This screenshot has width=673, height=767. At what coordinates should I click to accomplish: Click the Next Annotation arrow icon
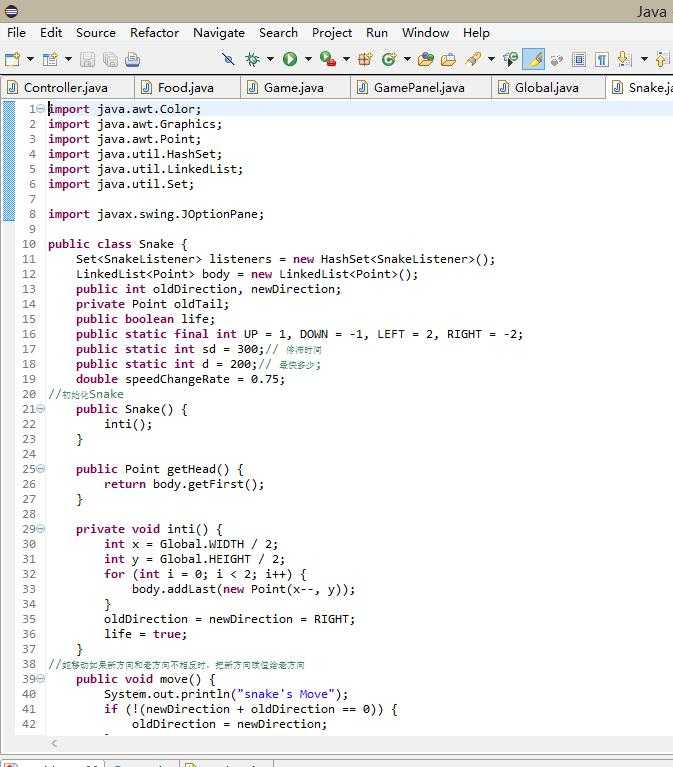coord(624,59)
